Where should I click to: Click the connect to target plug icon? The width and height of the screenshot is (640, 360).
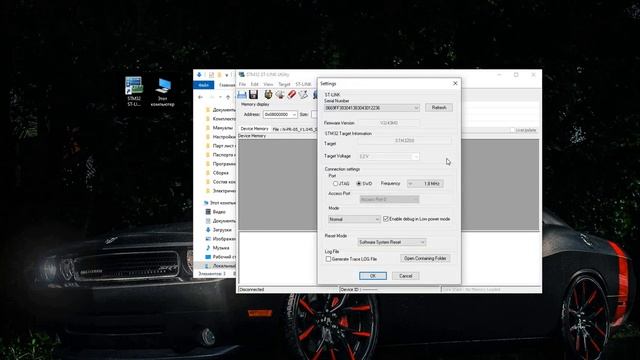(x=268, y=95)
